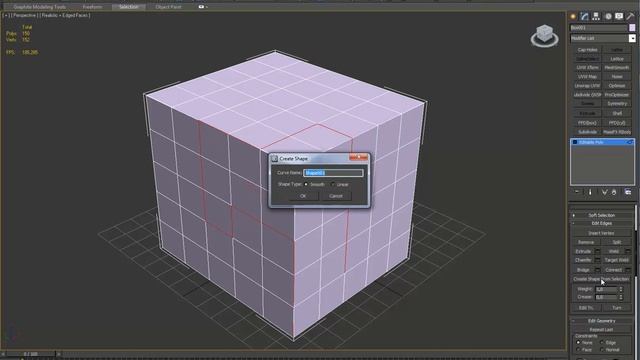Open the Display command panel tab
The width and height of the screenshot is (640, 360).
(619, 16)
